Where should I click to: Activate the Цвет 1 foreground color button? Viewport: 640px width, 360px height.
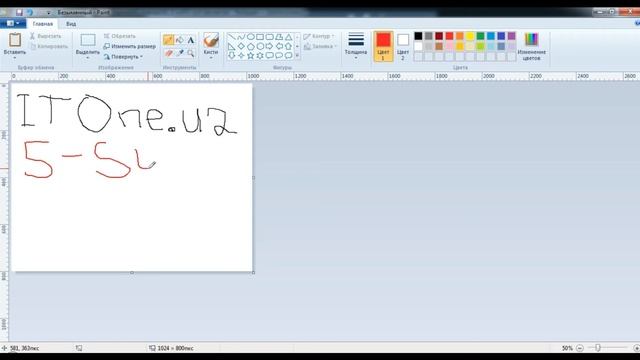click(x=383, y=47)
